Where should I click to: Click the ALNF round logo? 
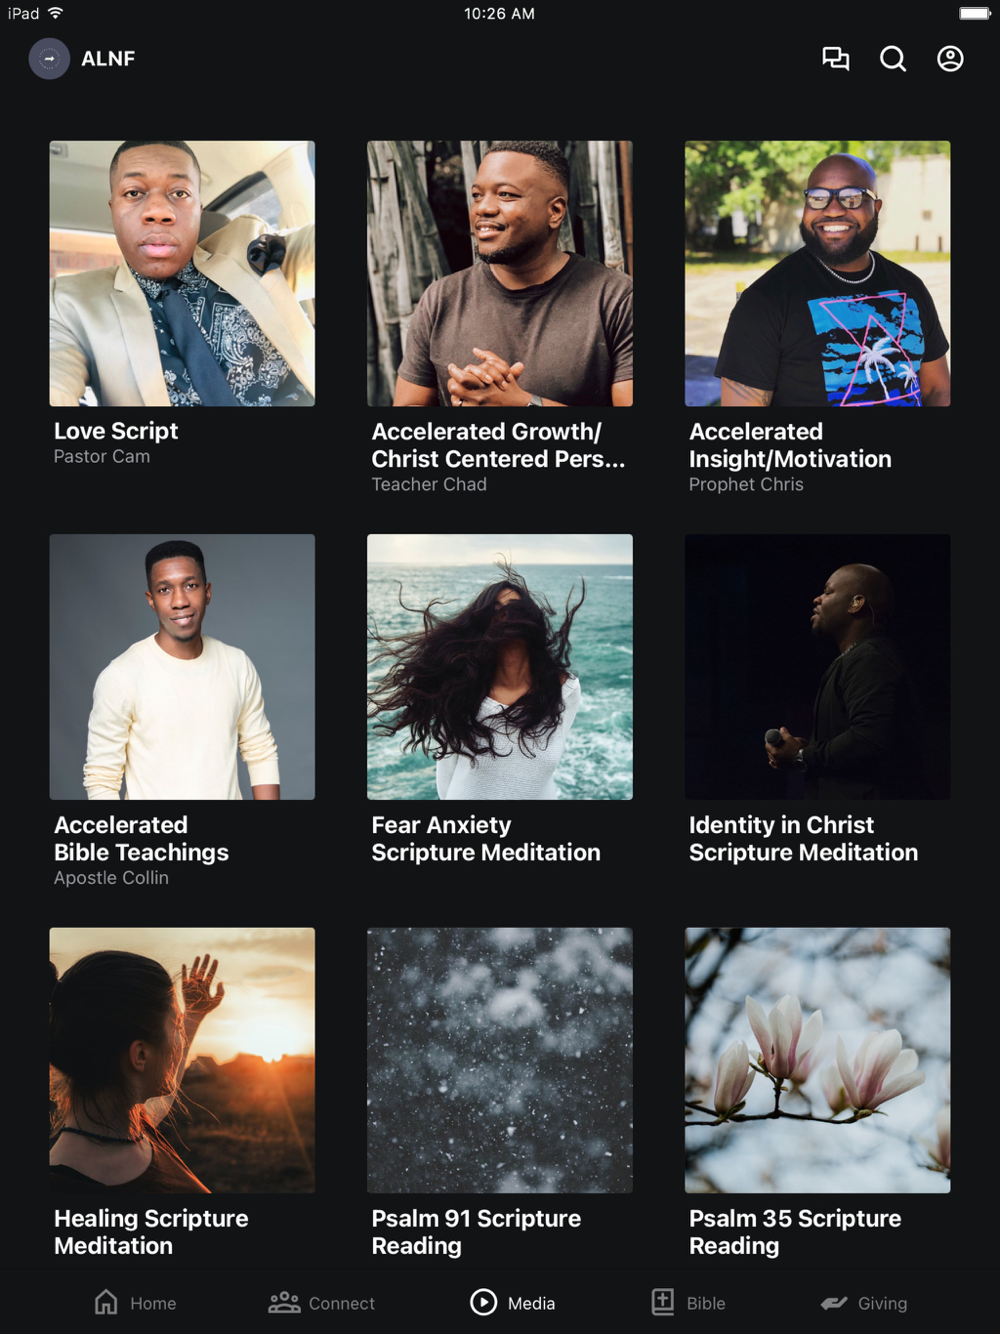click(49, 59)
